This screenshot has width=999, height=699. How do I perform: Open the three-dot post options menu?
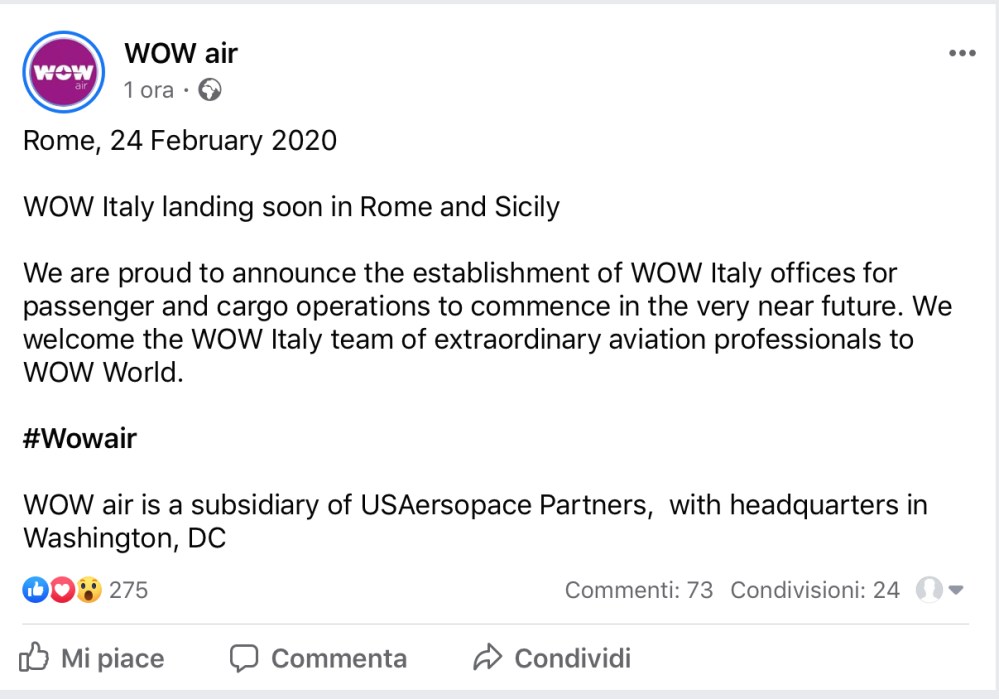point(961,54)
